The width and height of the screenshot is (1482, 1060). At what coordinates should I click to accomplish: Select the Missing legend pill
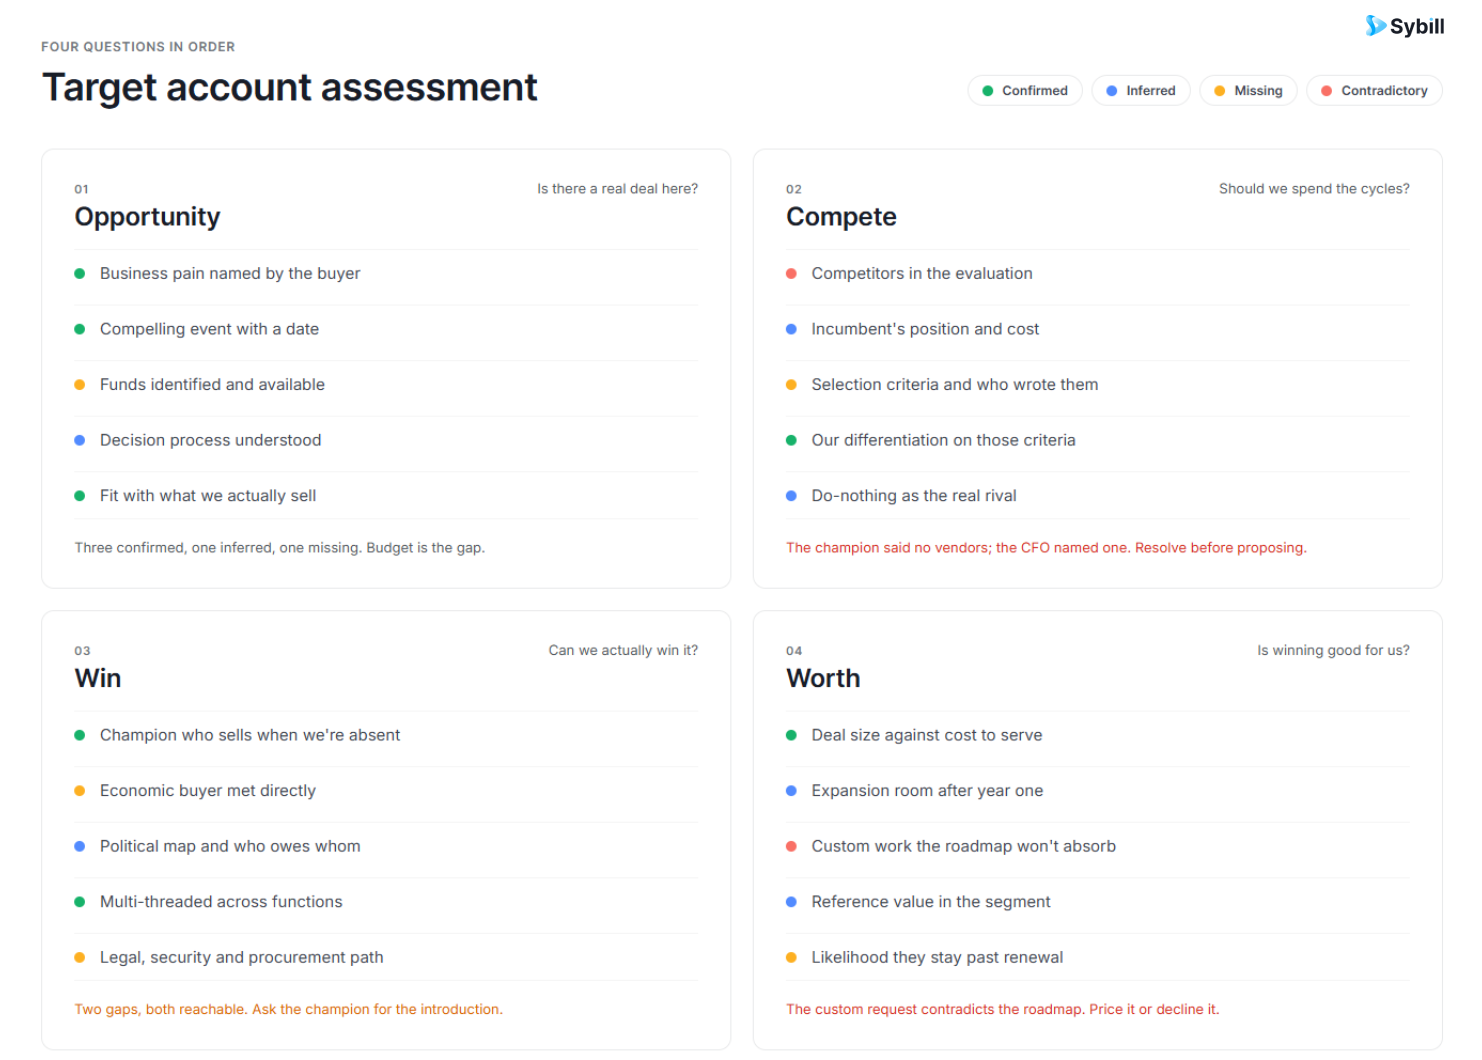[1248, 91]
